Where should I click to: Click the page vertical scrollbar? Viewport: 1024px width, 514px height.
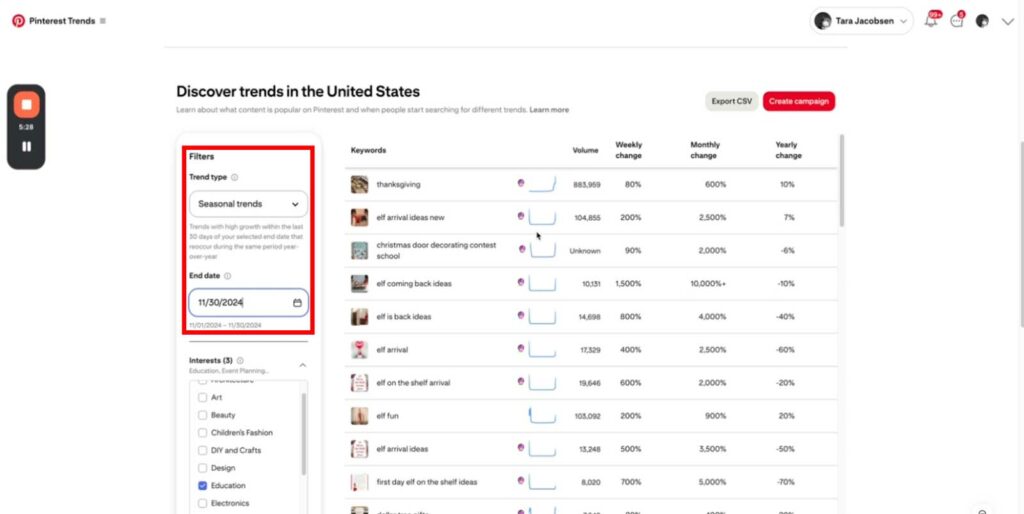coord(1021,234)
